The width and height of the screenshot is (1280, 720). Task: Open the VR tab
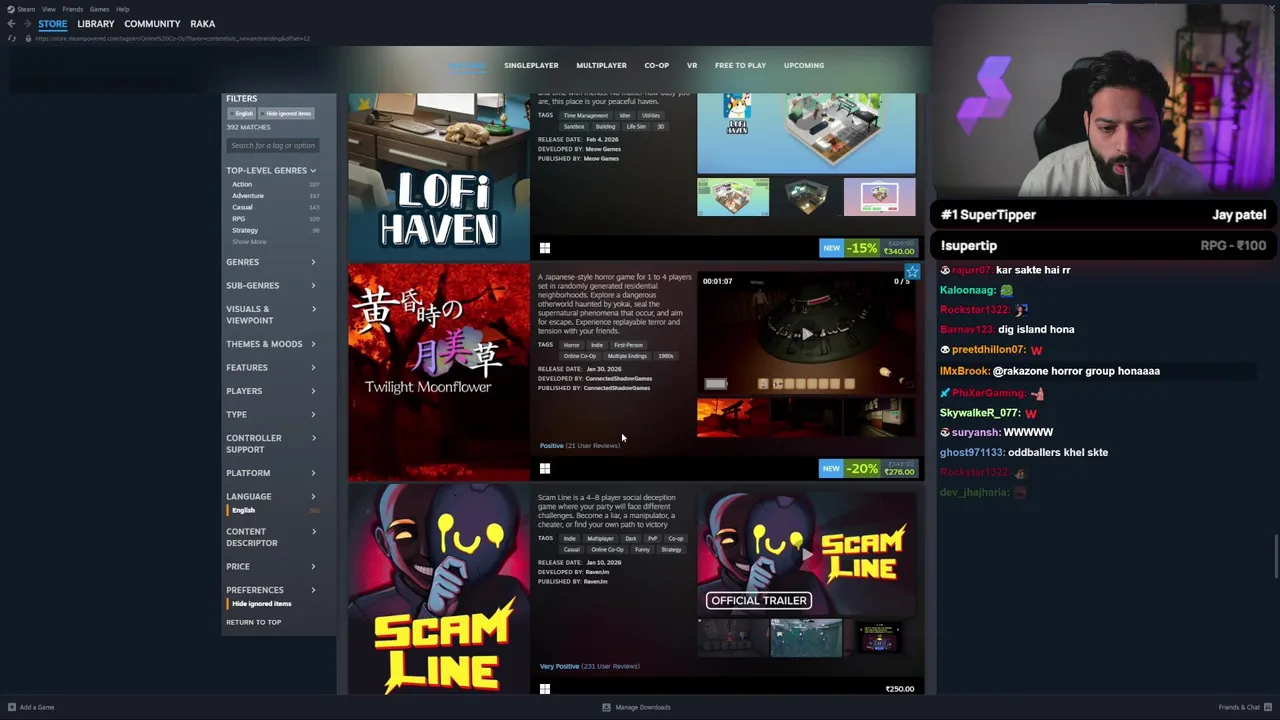(692, 65)
